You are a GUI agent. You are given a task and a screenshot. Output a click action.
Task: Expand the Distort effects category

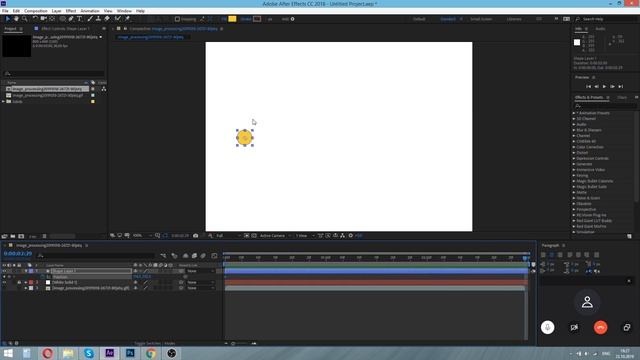click(574, 153)
